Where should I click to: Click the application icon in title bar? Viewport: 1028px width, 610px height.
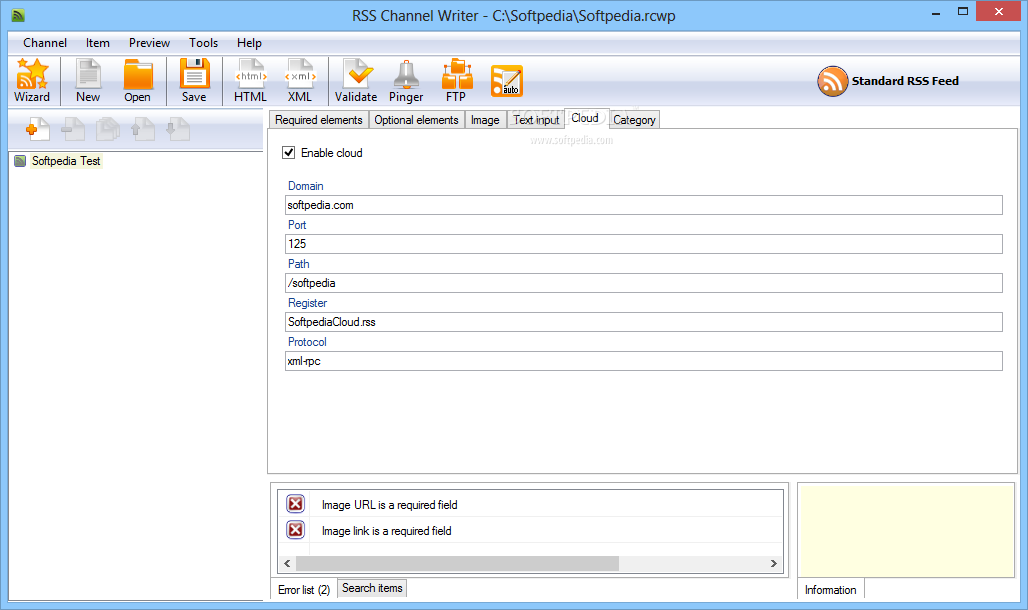pos(18,15)
